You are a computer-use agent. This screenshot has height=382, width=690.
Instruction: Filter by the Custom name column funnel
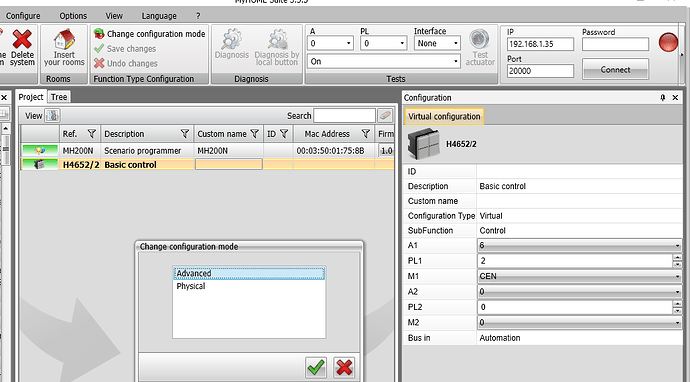click(254, 133)
